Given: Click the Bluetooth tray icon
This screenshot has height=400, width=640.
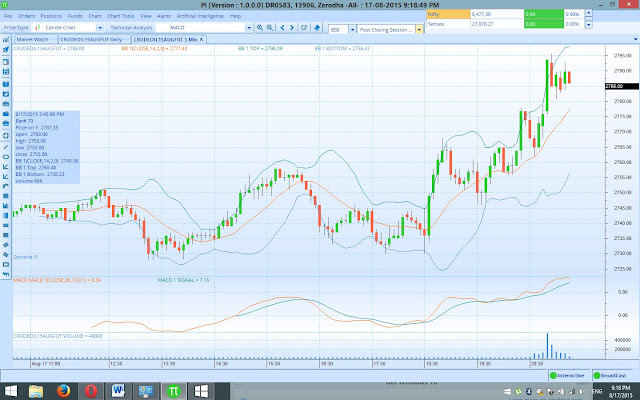Looking at the screenshot, I should click(529, 391).
